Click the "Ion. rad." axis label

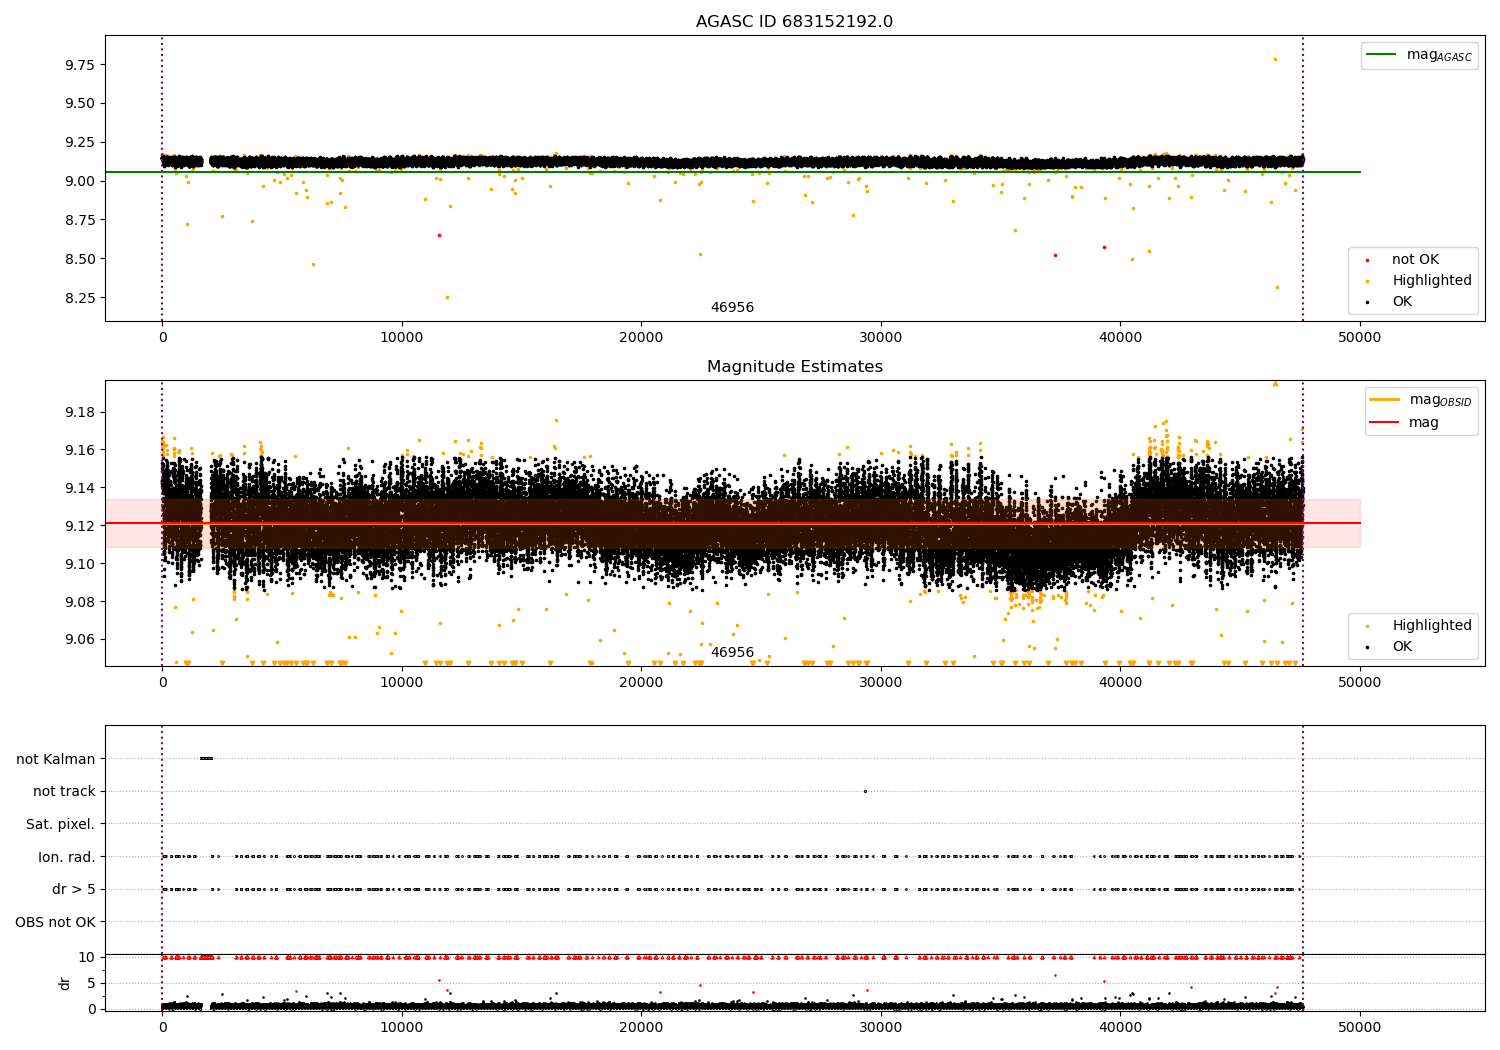(x=67, y=857)
